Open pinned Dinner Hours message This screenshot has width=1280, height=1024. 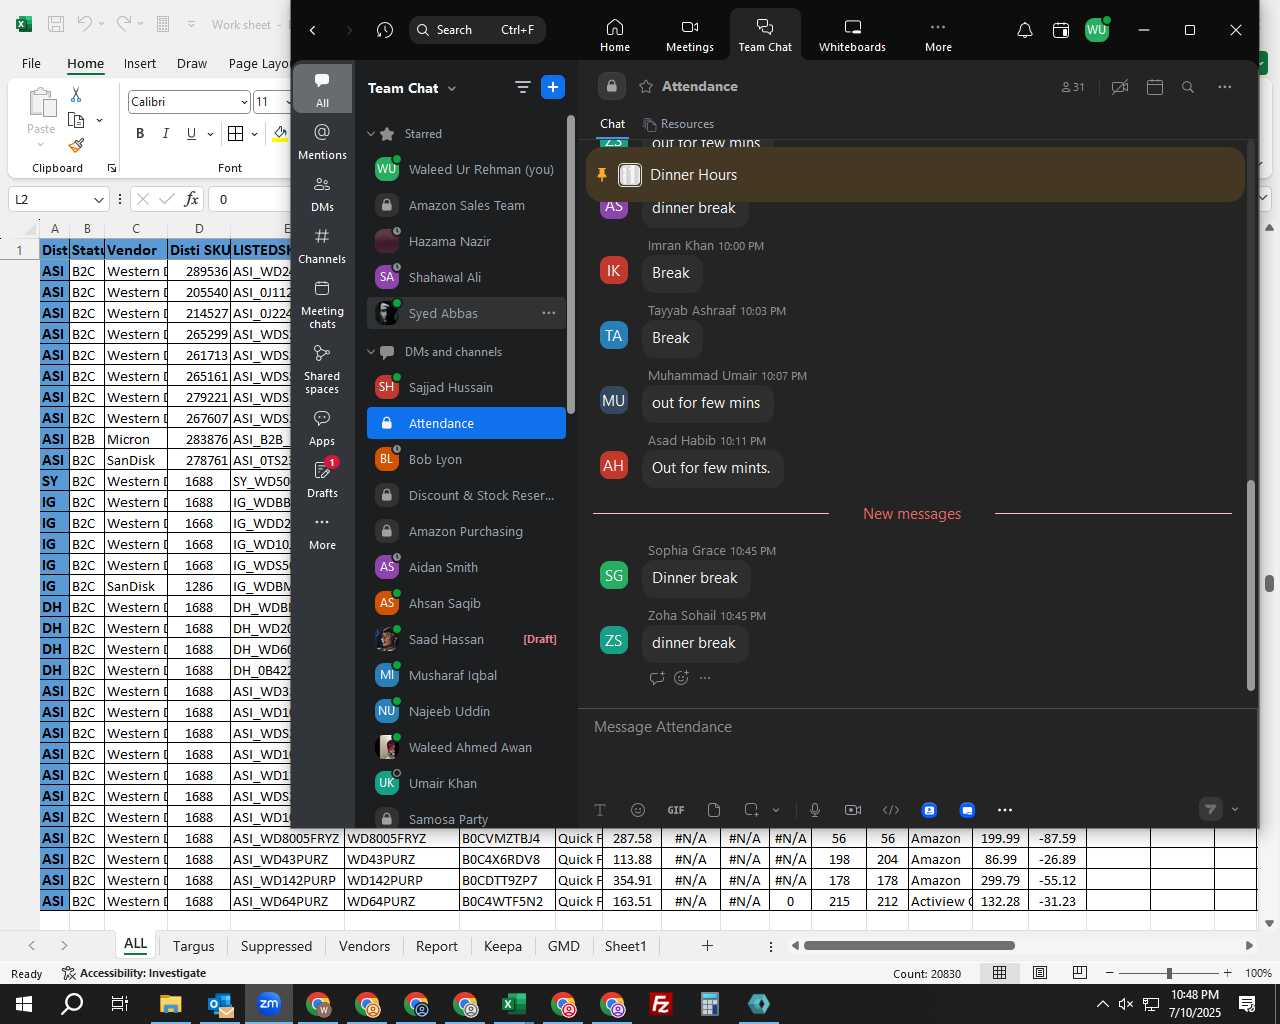915,175
